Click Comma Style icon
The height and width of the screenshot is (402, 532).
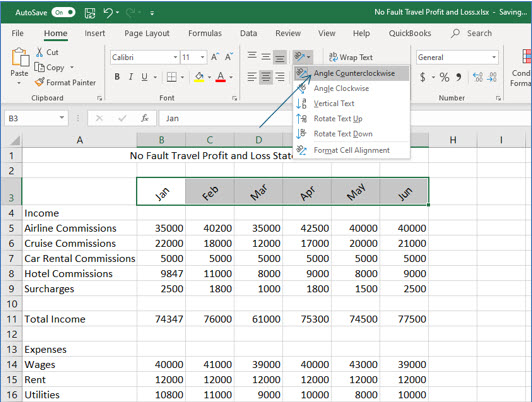pos(459,77)
